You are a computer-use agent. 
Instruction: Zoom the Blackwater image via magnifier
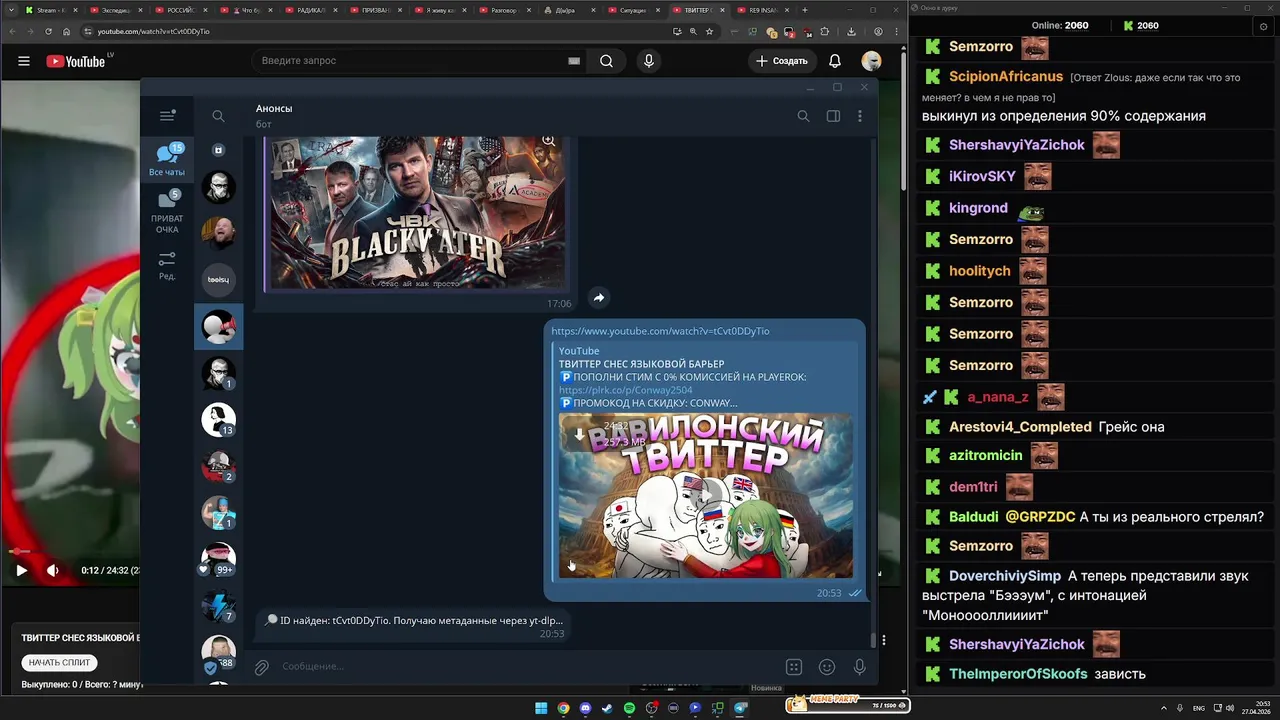pos(548,142)
